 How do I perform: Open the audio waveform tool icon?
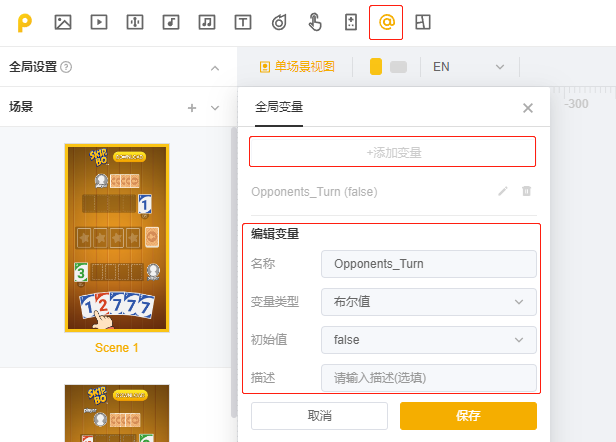(x=135, y=22)
